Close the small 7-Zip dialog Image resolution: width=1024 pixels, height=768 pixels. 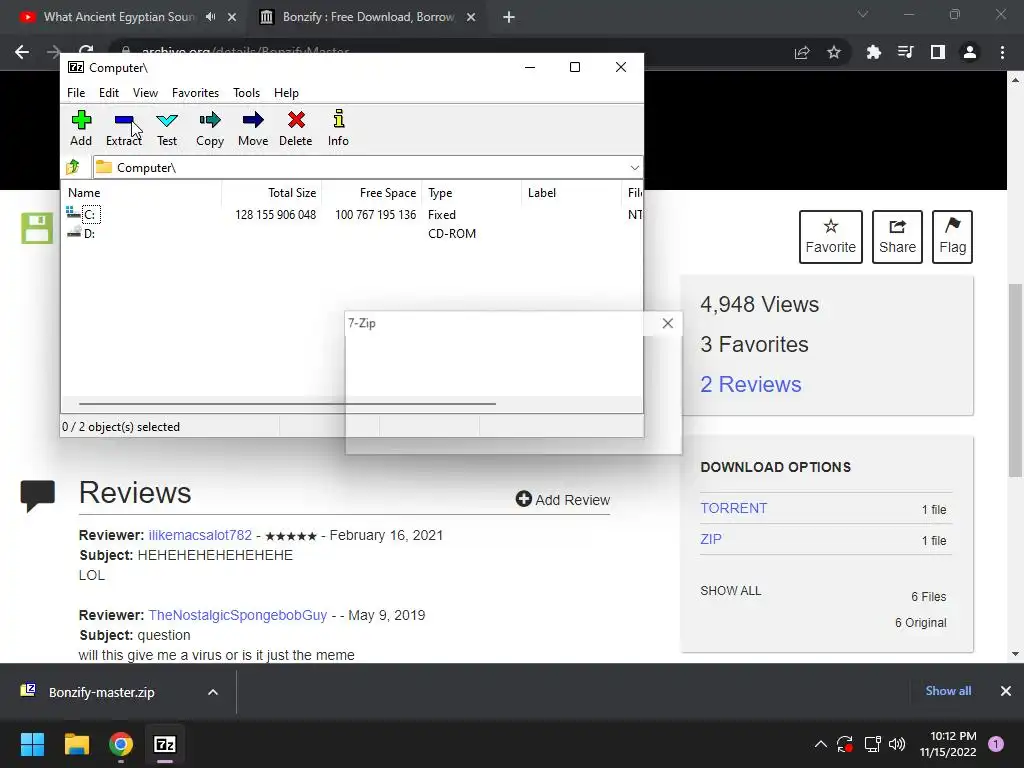click(667, 323)
